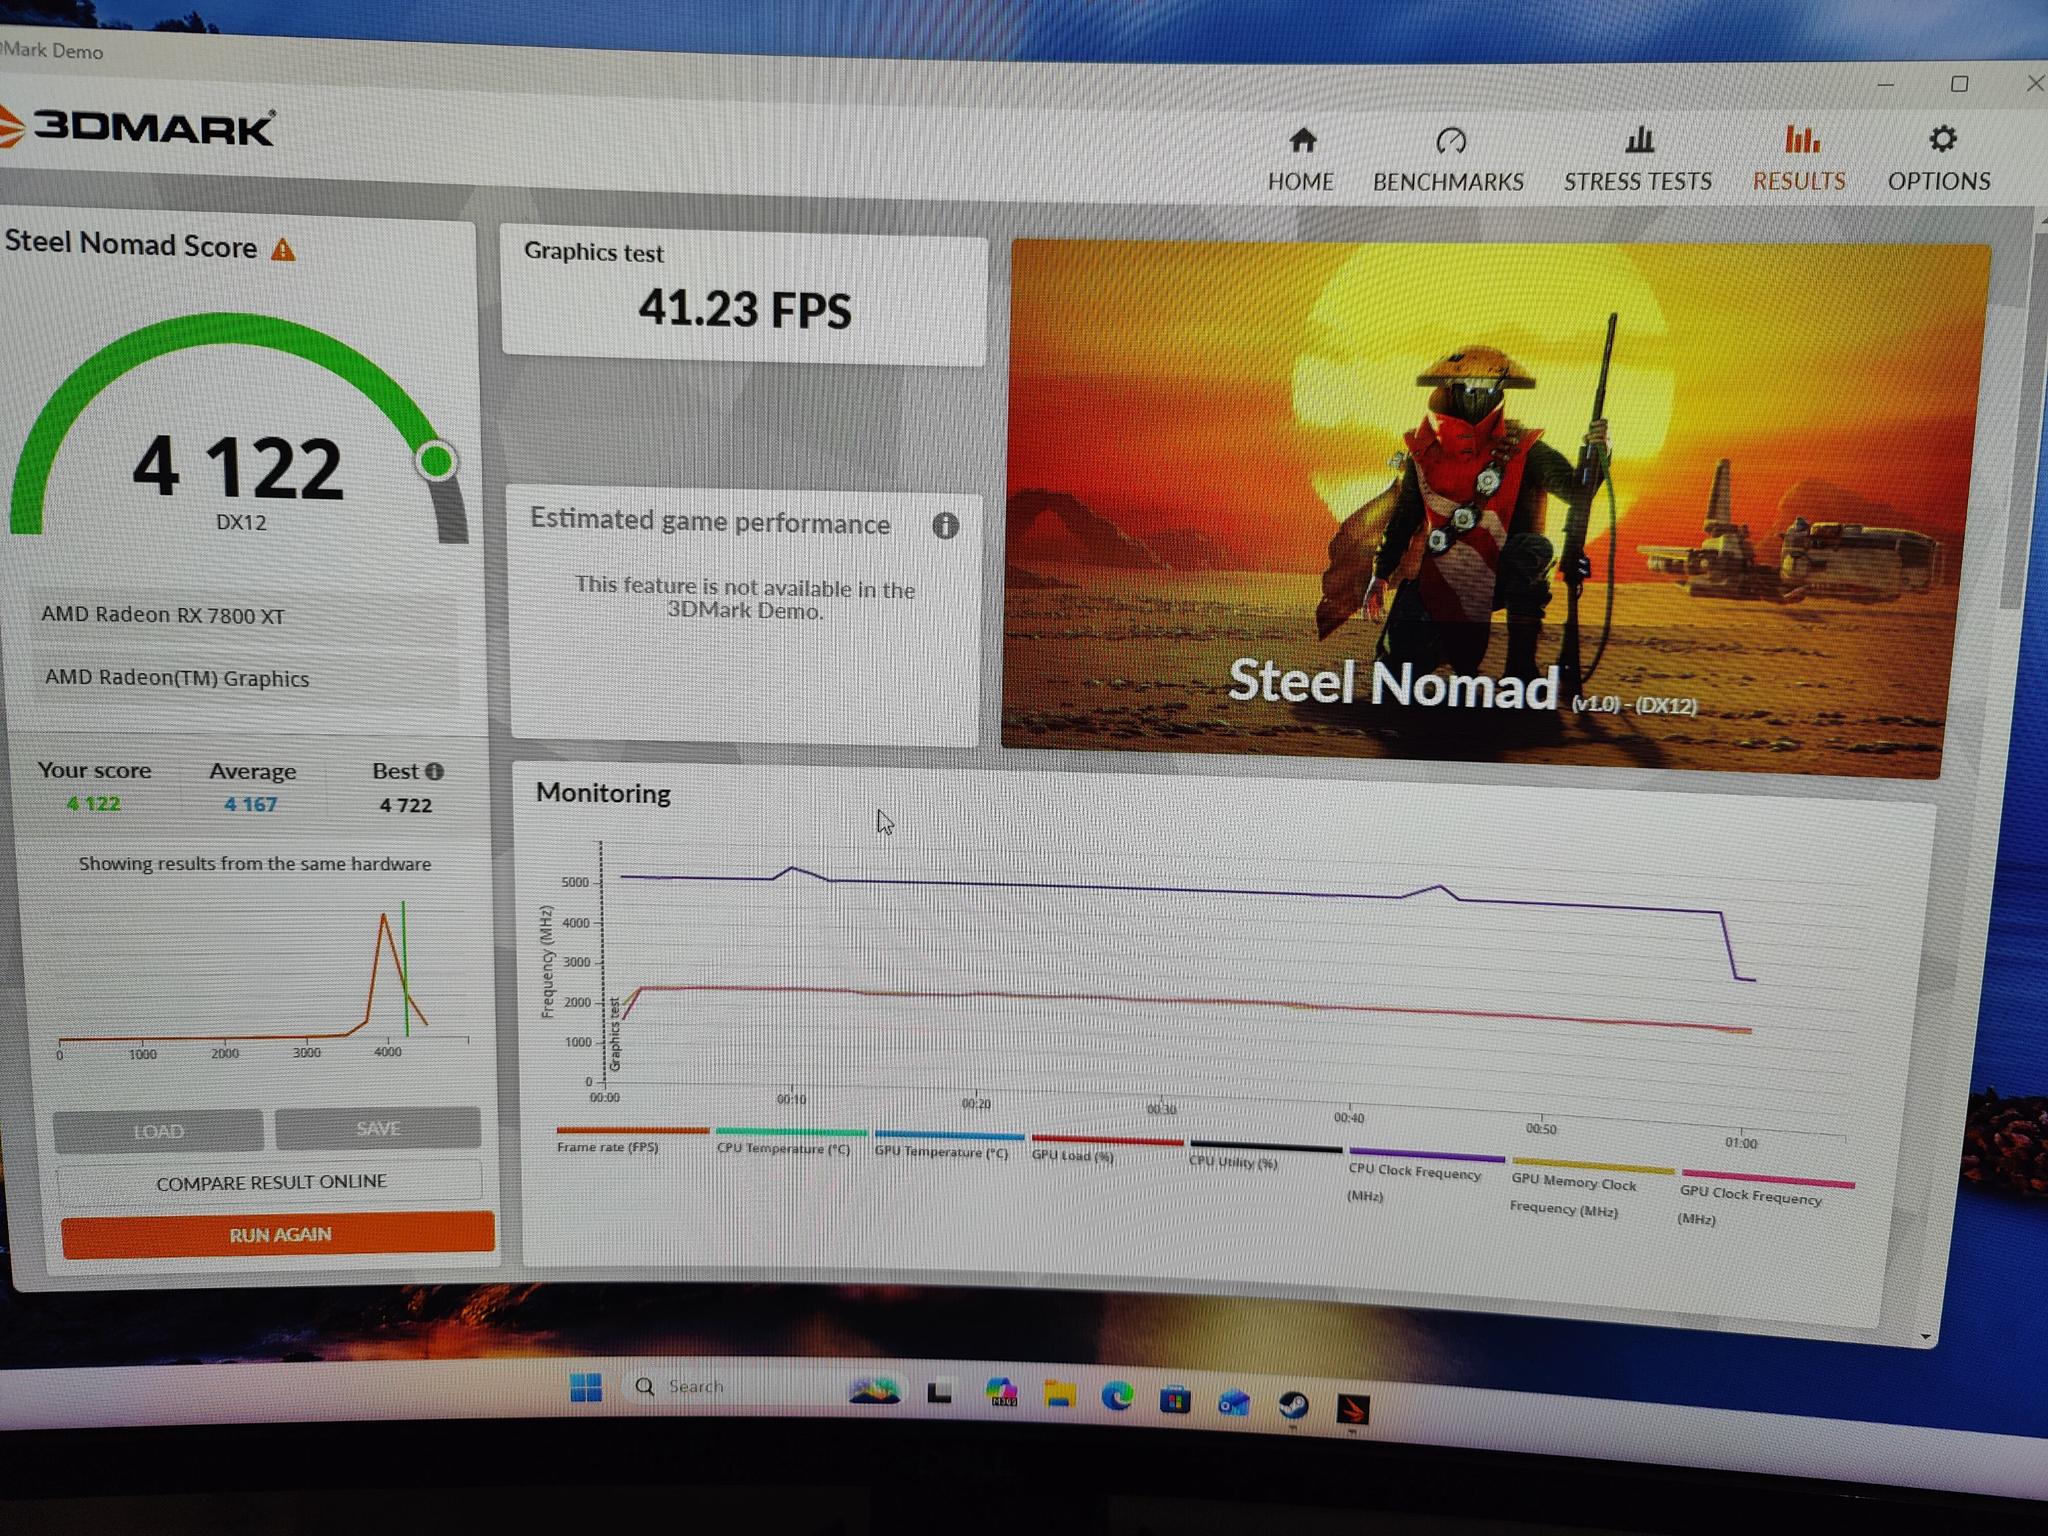The height and width of the screenshot is (1536, 2048).
Task: Launch Microsoft 365 Copilot from taskbar
Action: pos(1001,1393)
